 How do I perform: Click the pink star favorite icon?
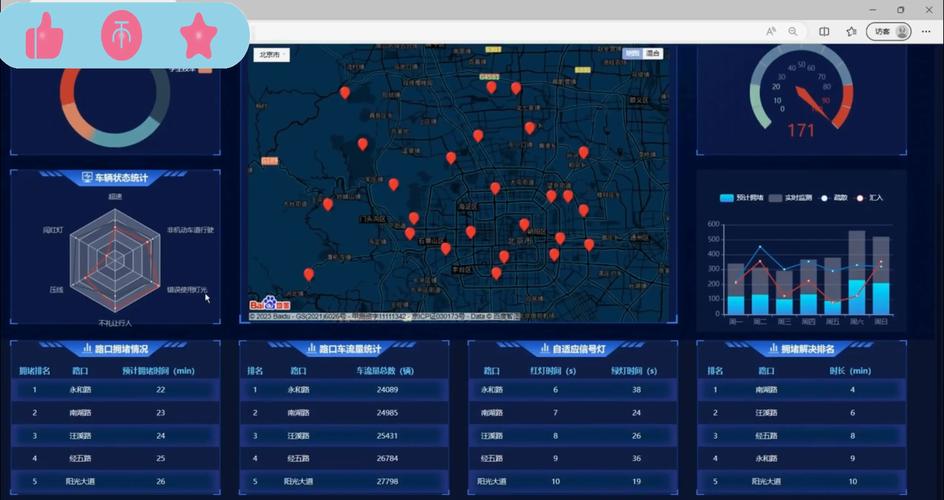click(x=199, y=37)
